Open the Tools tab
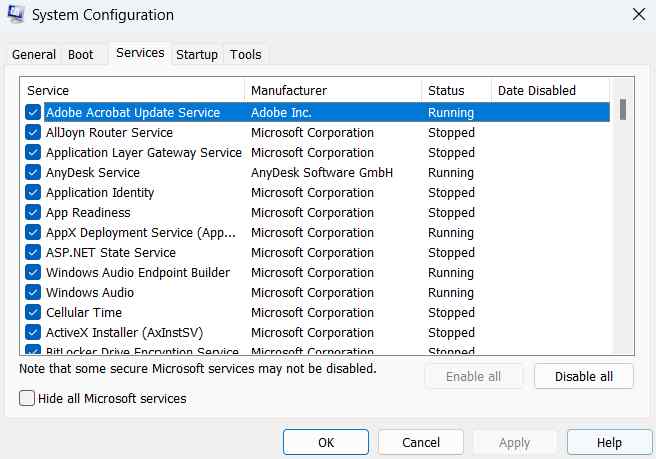This screenshot has height=459, width=656. (246, 55)
